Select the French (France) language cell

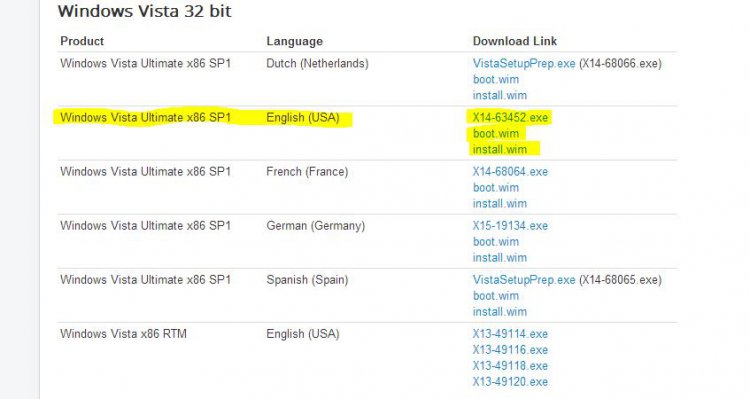point(307,172)
